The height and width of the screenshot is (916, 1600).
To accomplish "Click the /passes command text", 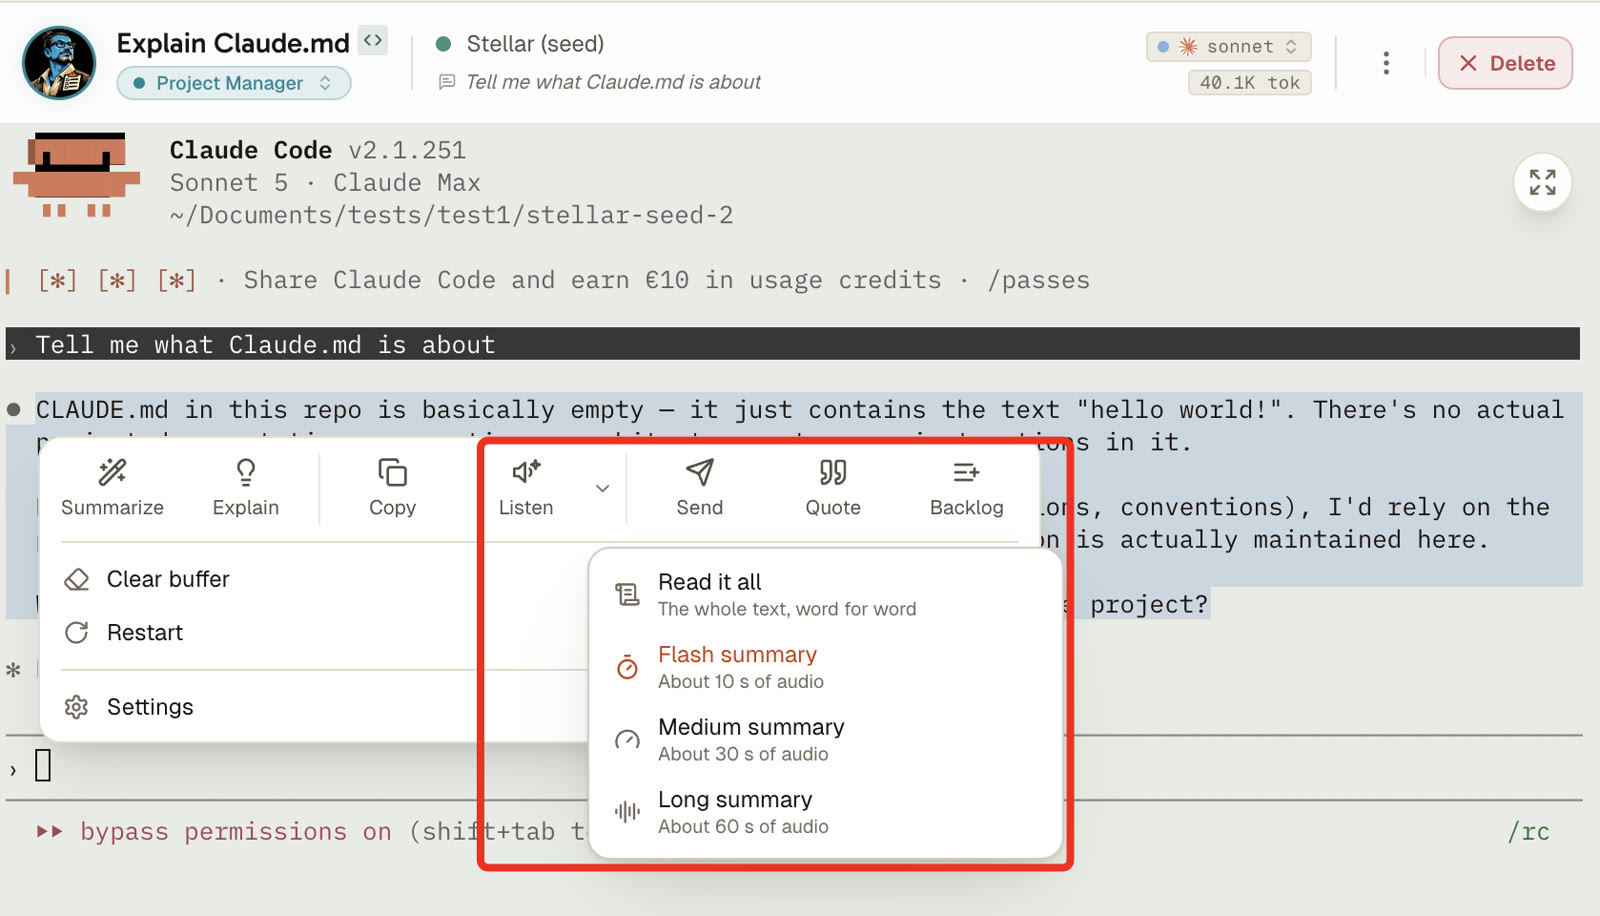I will pyautogui.click(x=1039, y=280).
